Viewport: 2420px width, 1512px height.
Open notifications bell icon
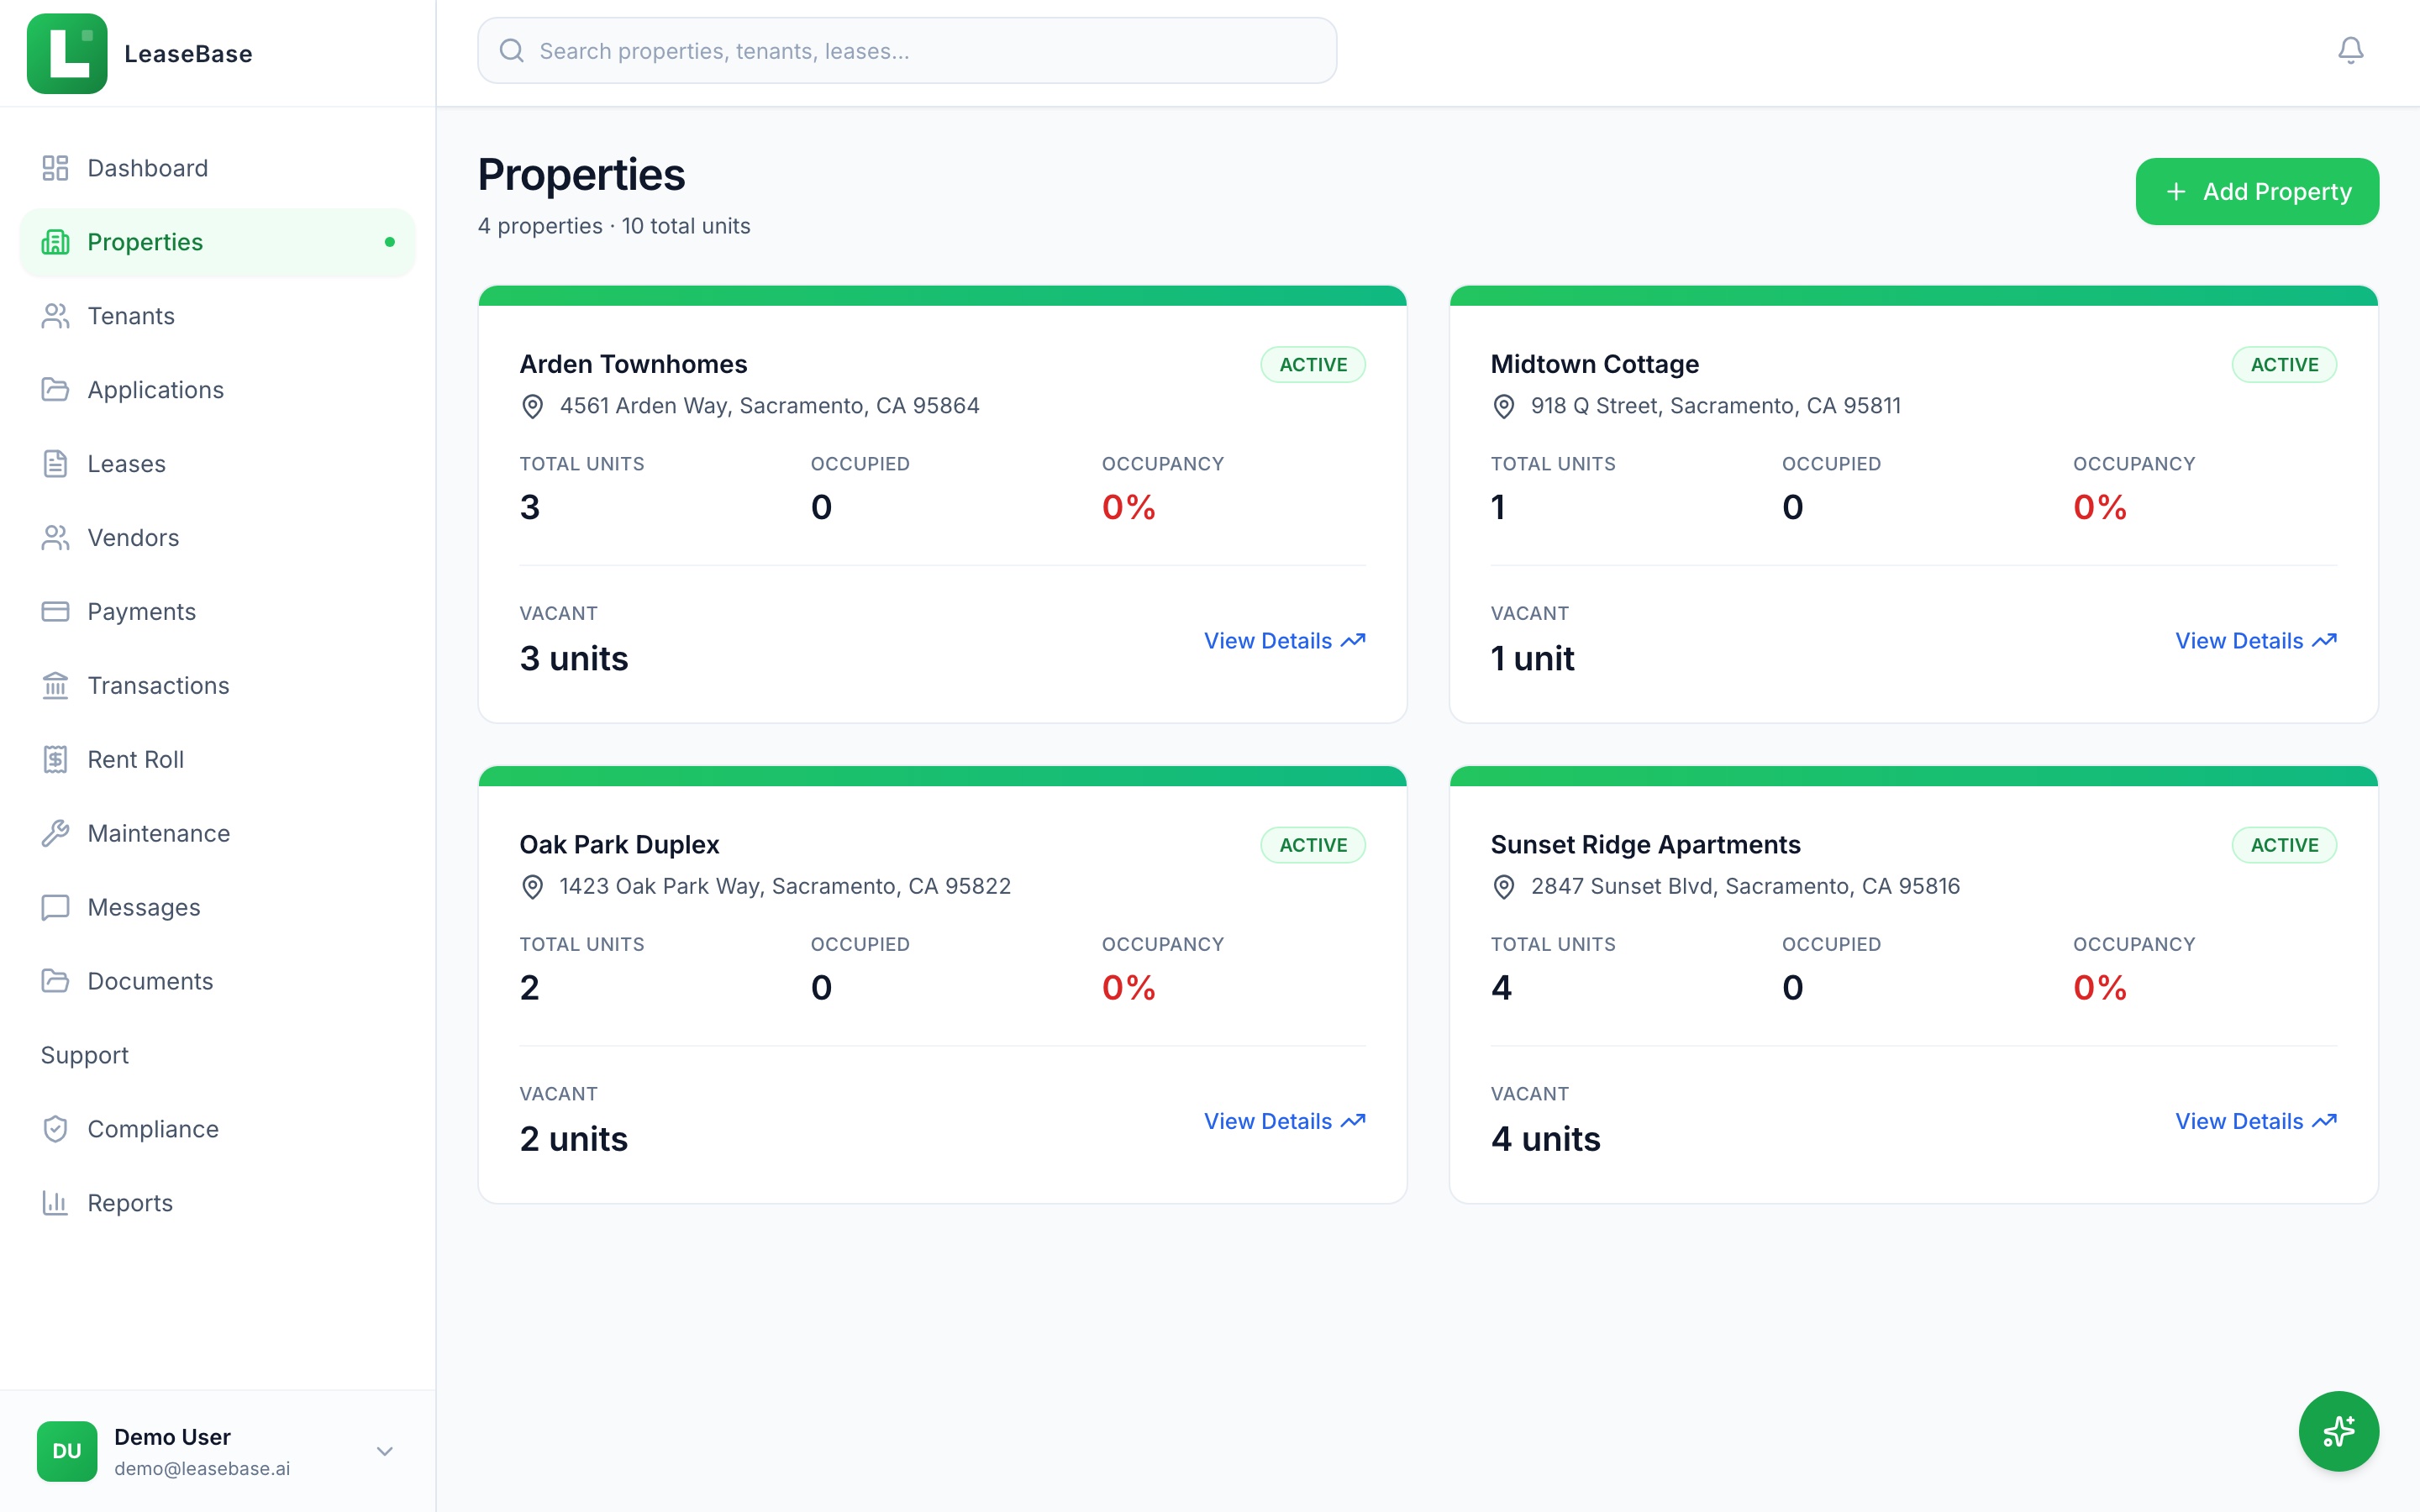[x=2351, y=50]
